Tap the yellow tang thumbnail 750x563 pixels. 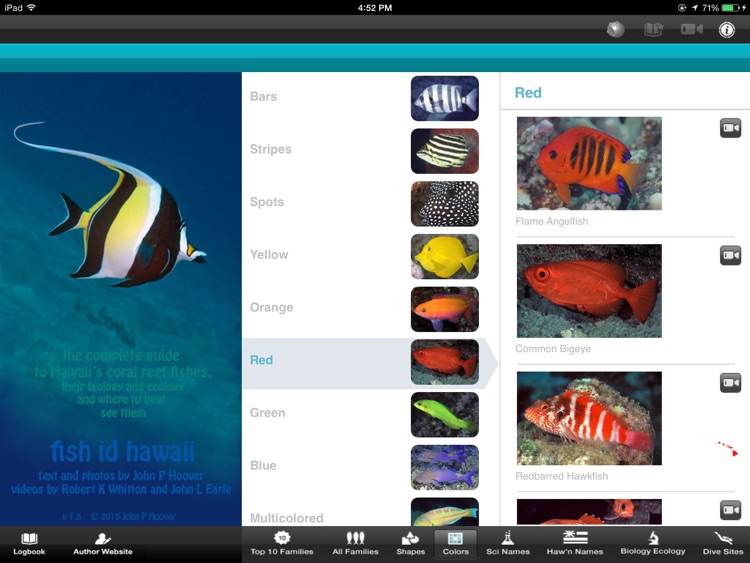pyautogui.click(x=445, y=256)
